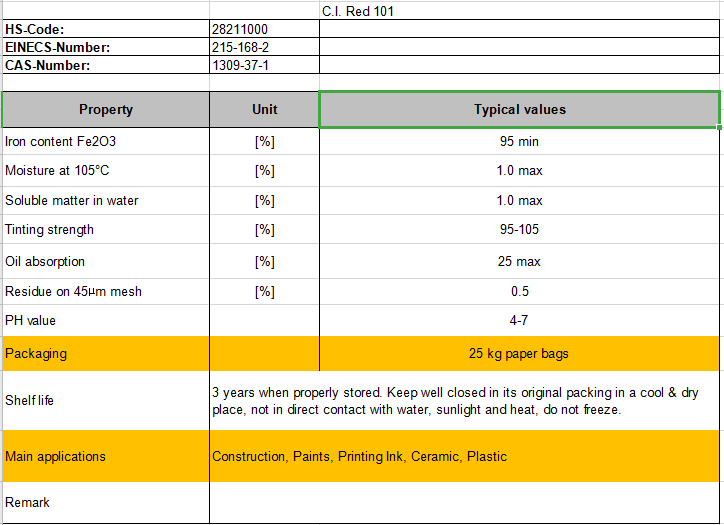Viewport: 724px width, 525px height.
Task: Select the '25 kg paper bags' cell
Action: click(x=519, y=354)
